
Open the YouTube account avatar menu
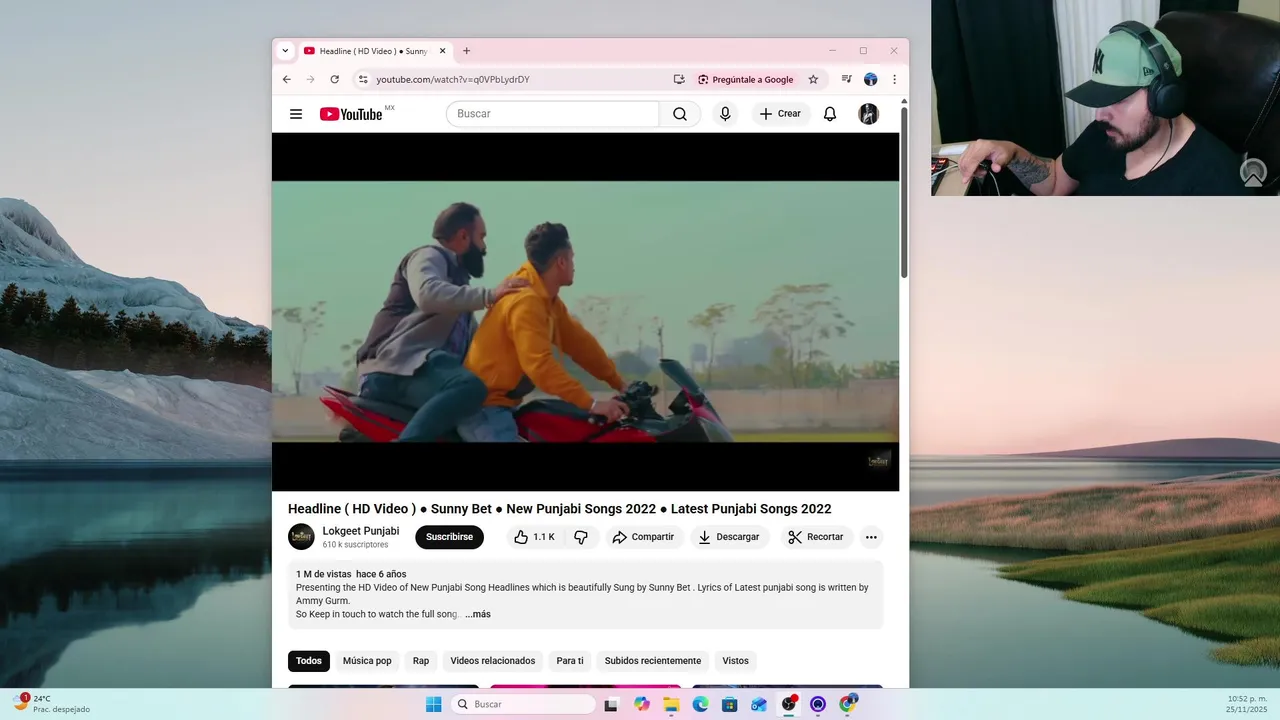tap(869, 114)
